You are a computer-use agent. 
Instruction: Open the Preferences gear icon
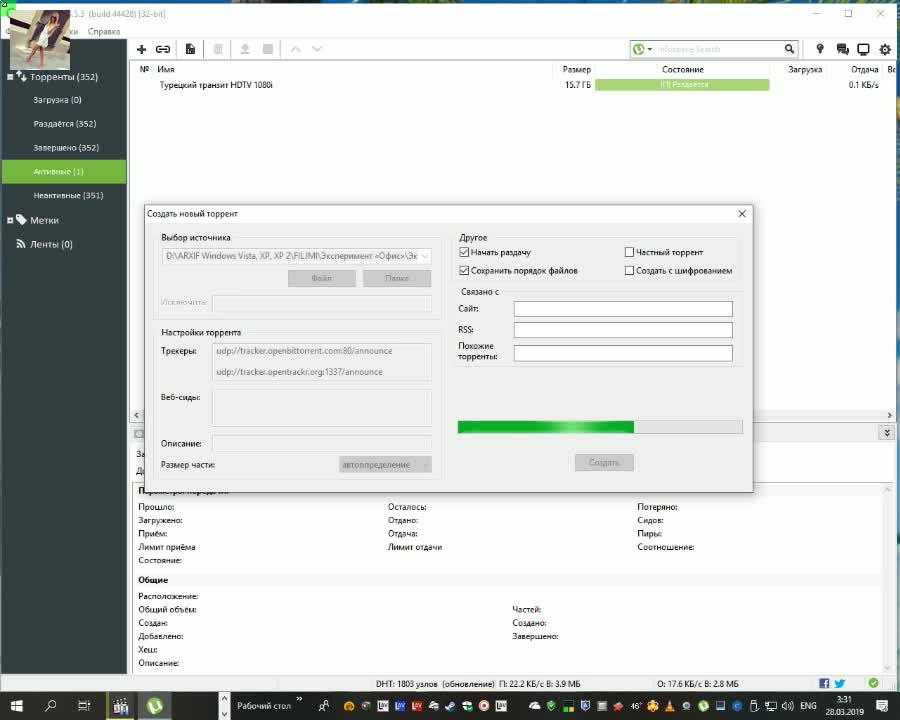click(885, 49)
